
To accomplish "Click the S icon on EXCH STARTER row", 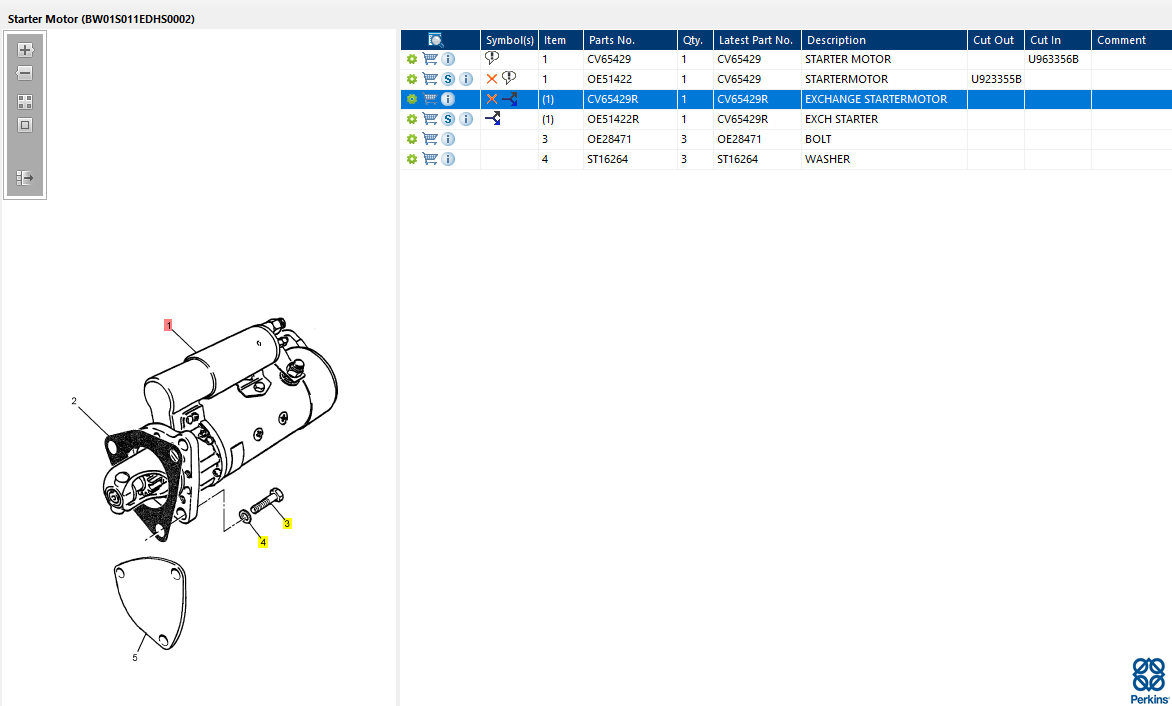I will pos(448,119).
